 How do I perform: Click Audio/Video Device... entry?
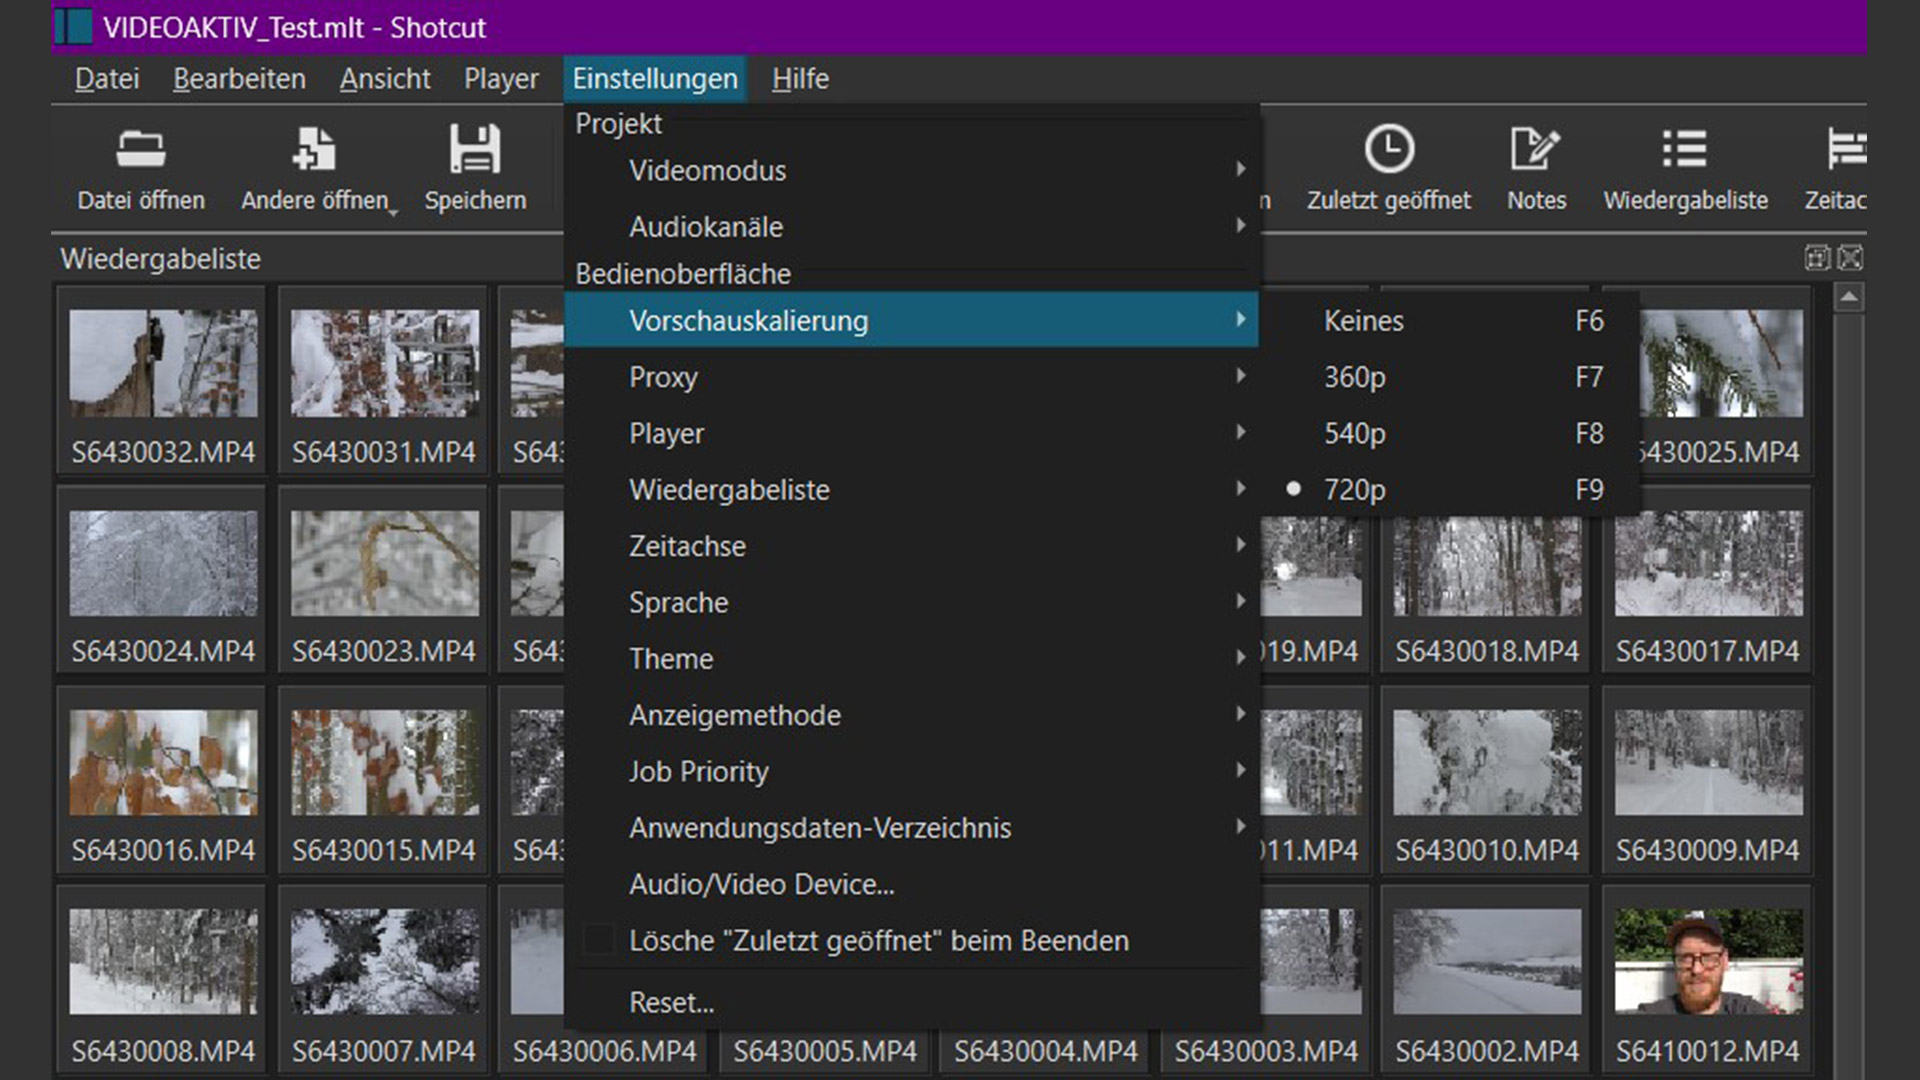761,885
